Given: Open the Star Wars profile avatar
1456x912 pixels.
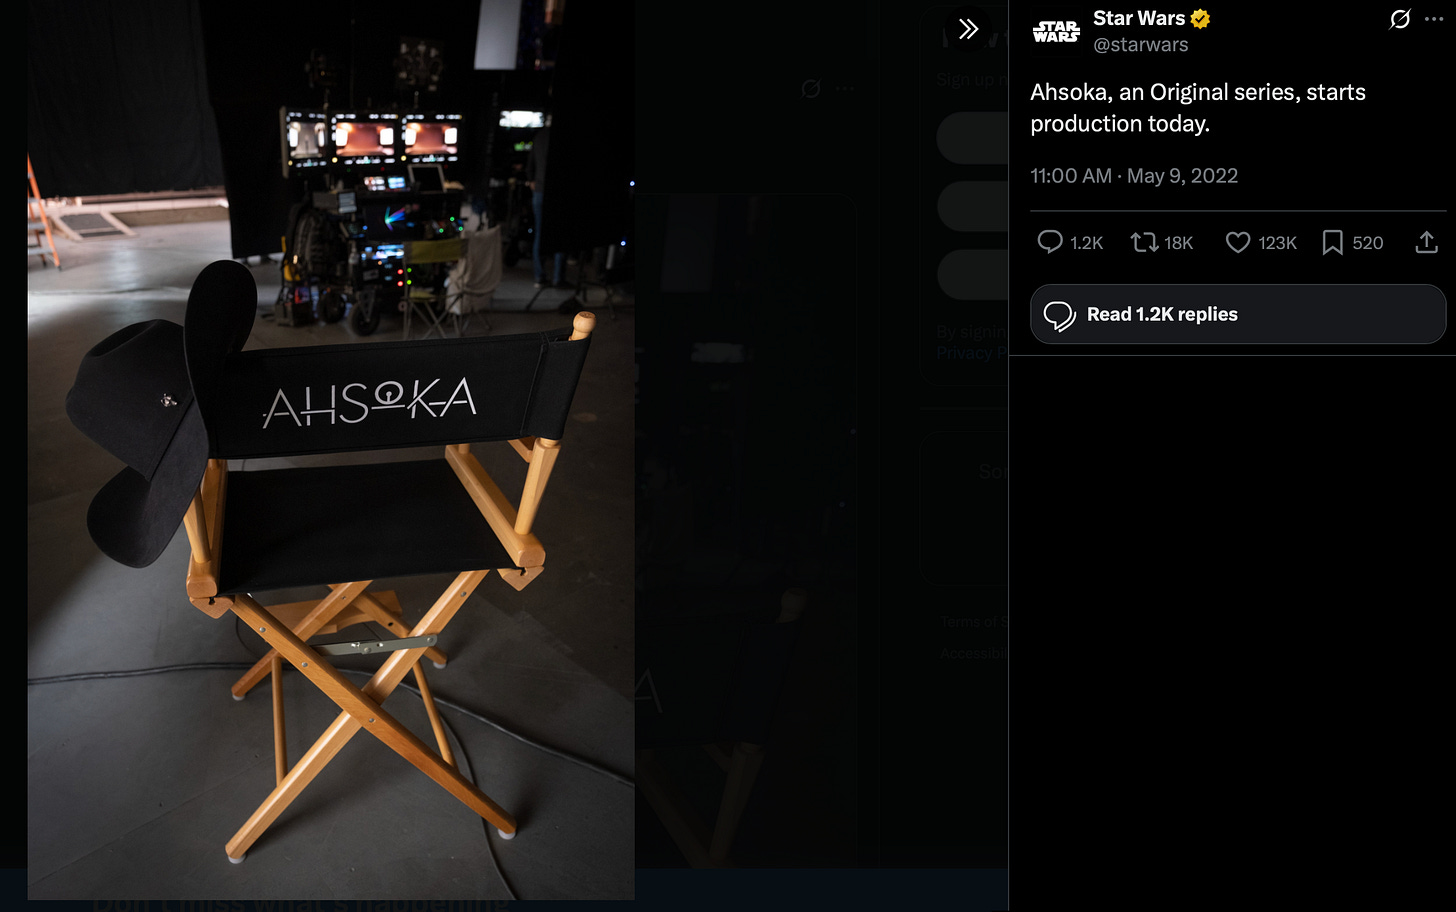Looking at the screenshot, I should (1056, 31).
